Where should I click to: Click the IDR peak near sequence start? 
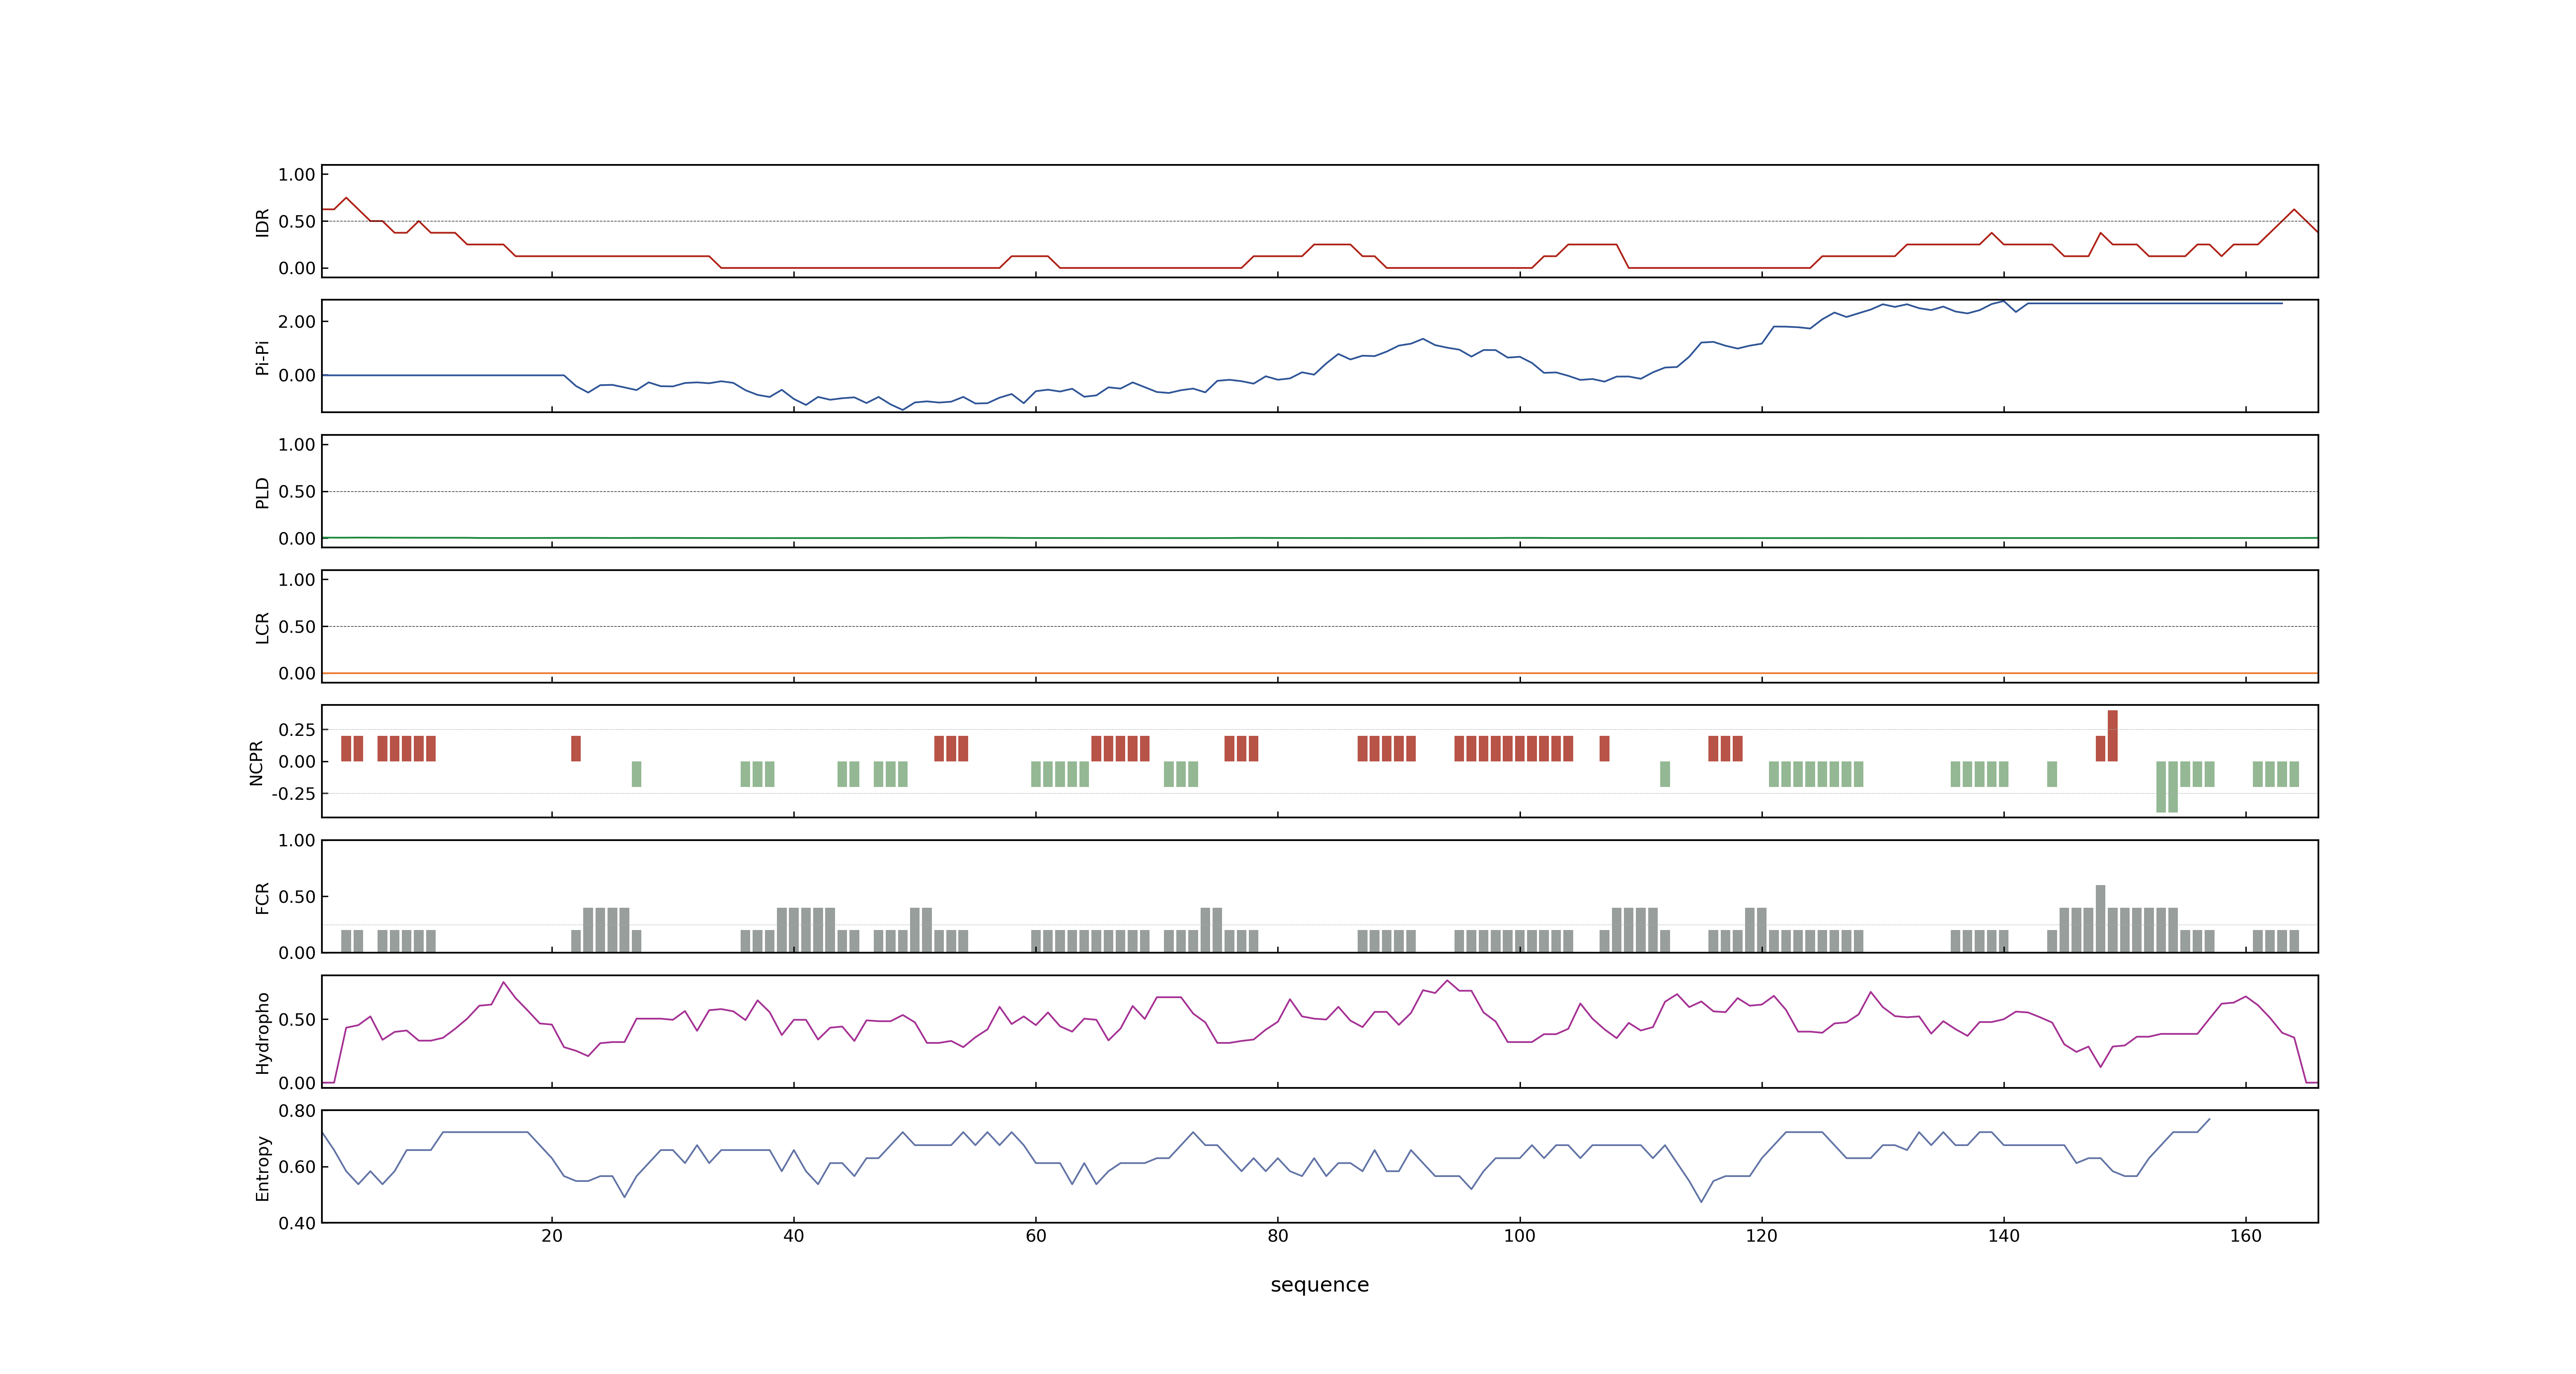click(x=346, y=198)
